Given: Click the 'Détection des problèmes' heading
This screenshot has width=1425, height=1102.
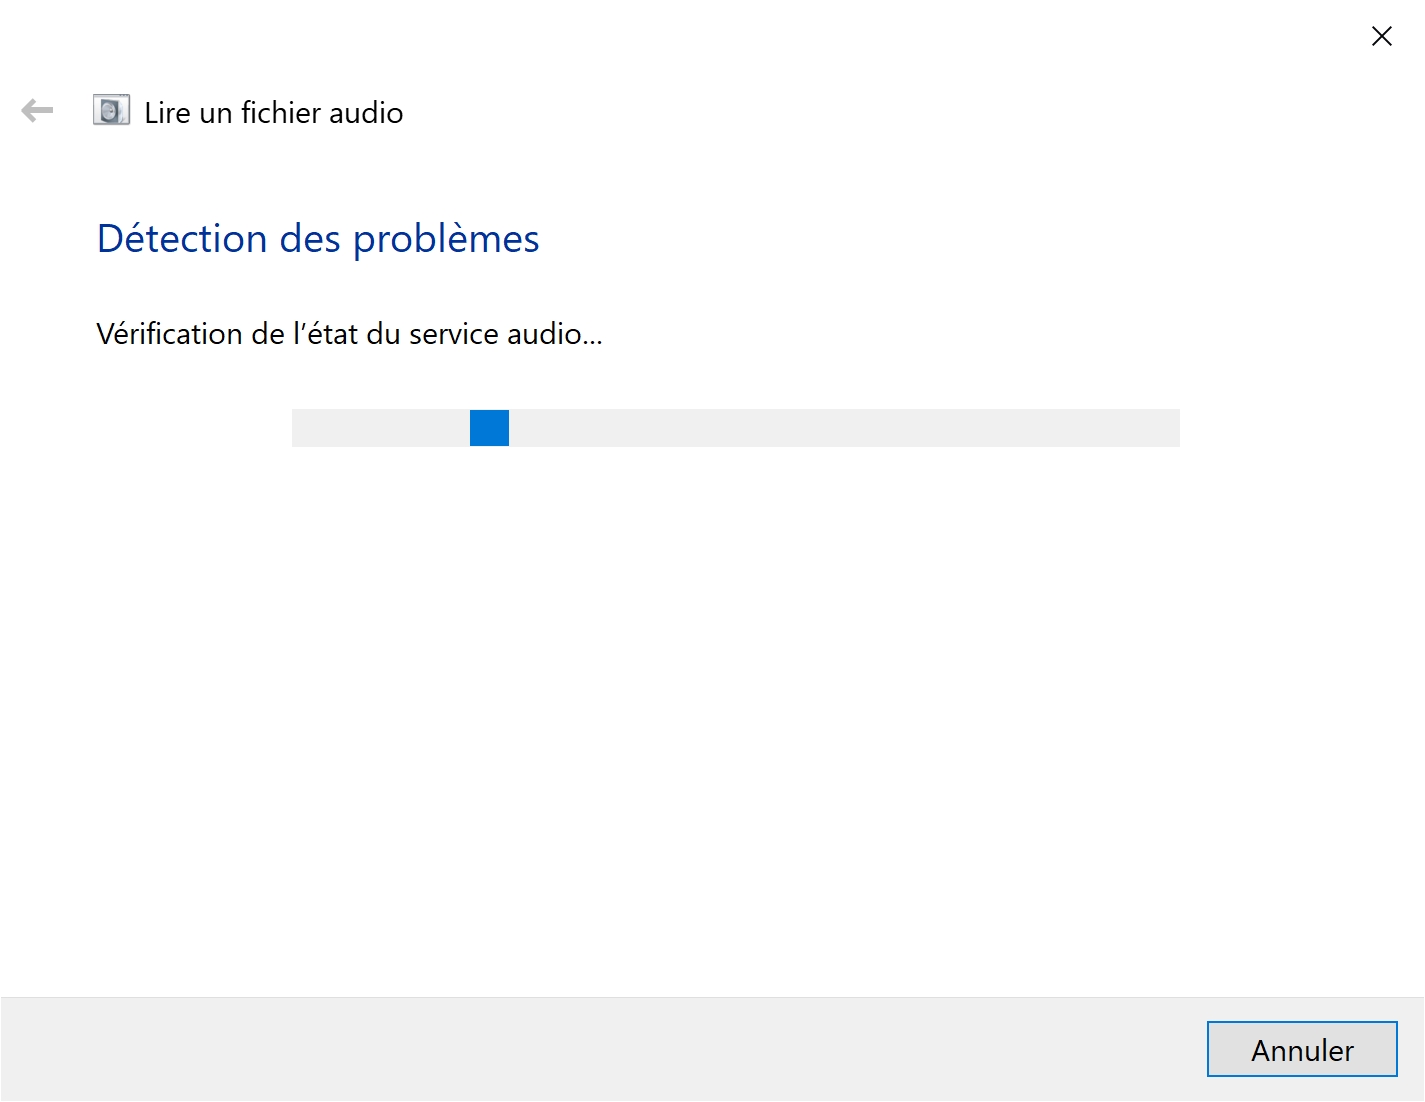Looking at the screenshot, I should coord(318,239).
